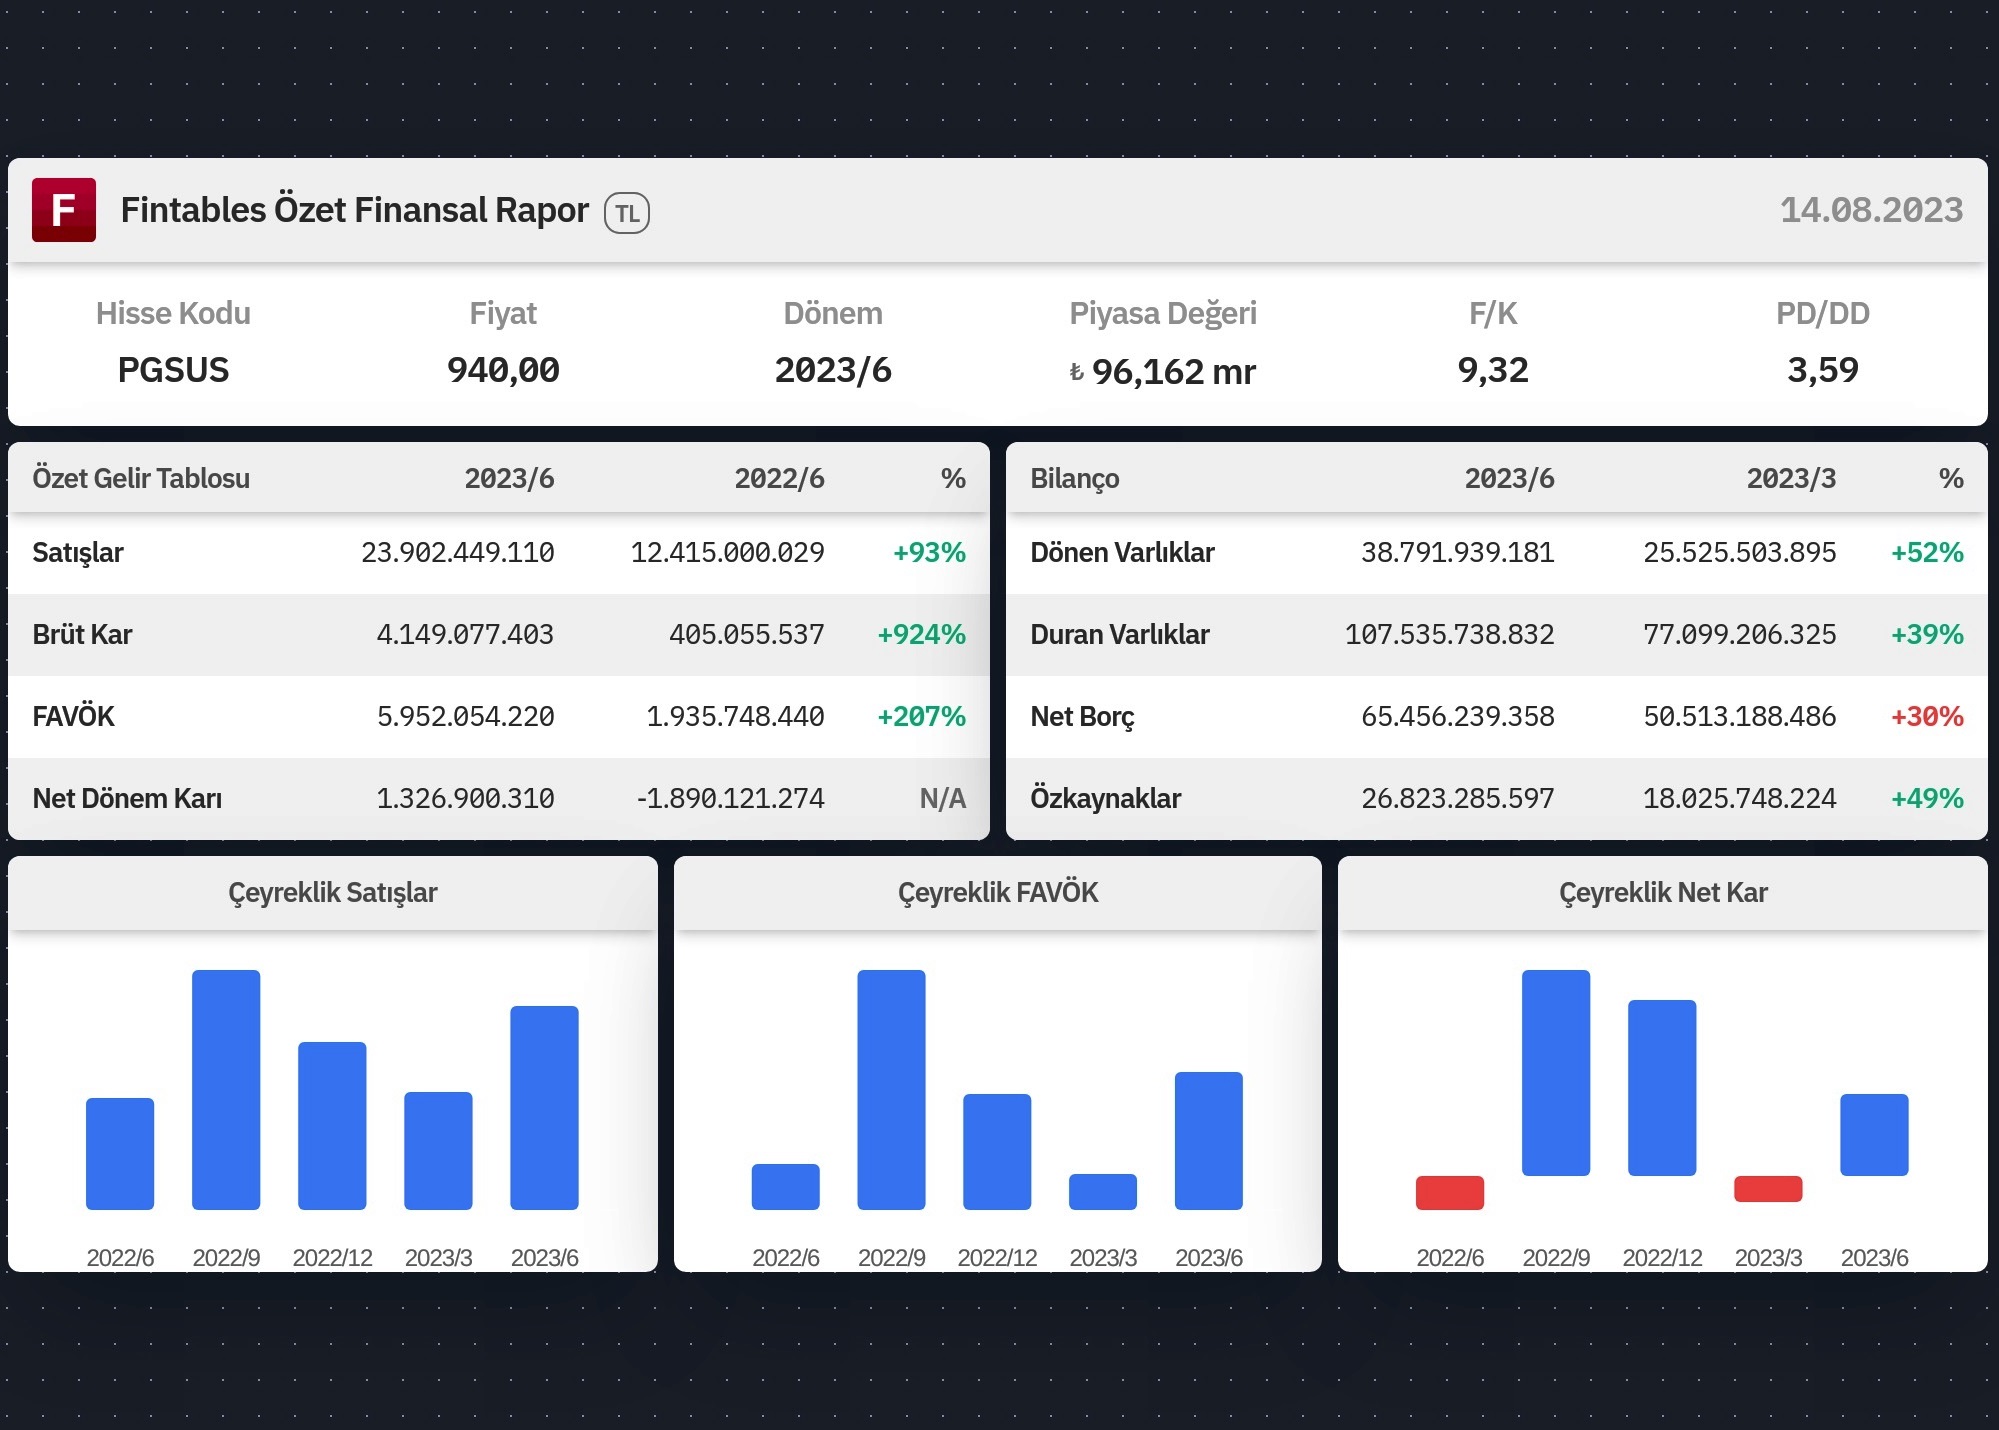Click the Net Borç row label
Screen dimensions: 1999x1430
click(x=1082, y=717)
